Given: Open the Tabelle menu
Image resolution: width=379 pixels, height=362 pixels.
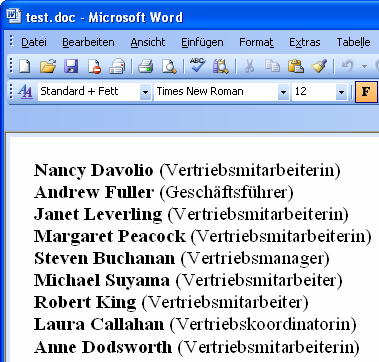Looking at the screenshot, I should click(353, 42).
